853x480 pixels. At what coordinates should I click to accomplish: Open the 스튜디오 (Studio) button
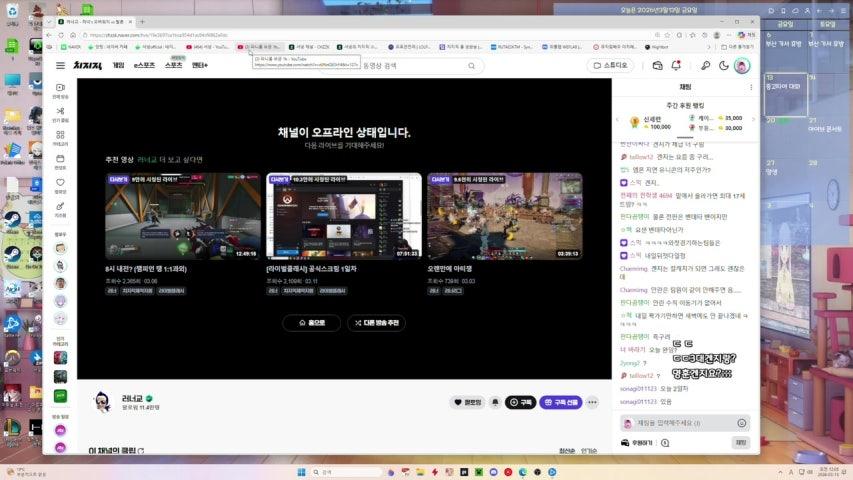pyautogui.click(x=610, y=65)
